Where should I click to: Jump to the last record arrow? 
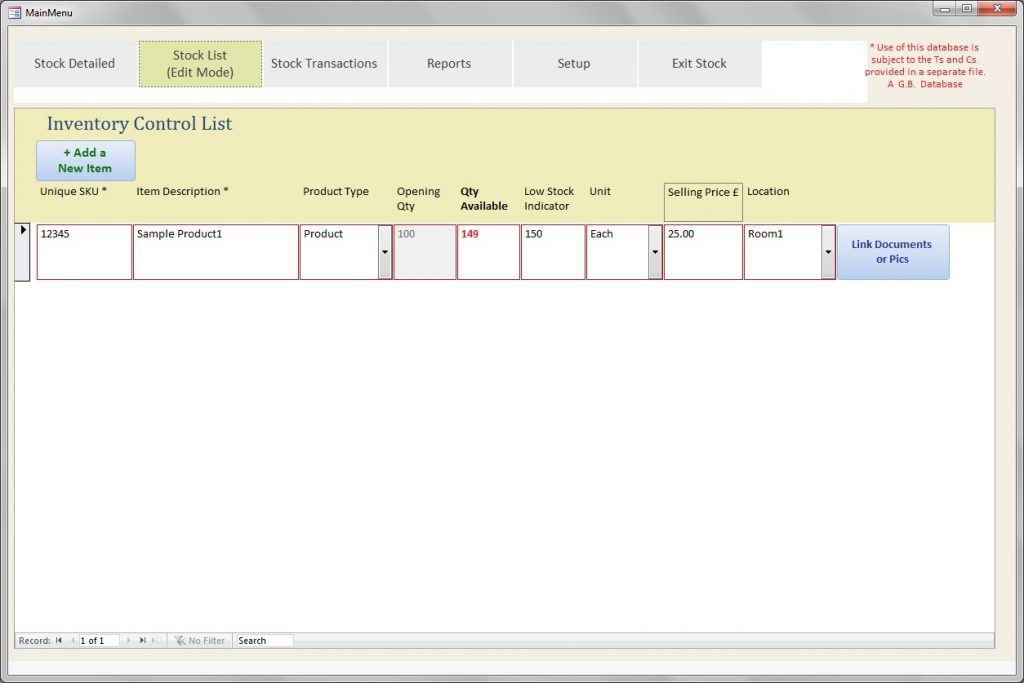[142, 640]
